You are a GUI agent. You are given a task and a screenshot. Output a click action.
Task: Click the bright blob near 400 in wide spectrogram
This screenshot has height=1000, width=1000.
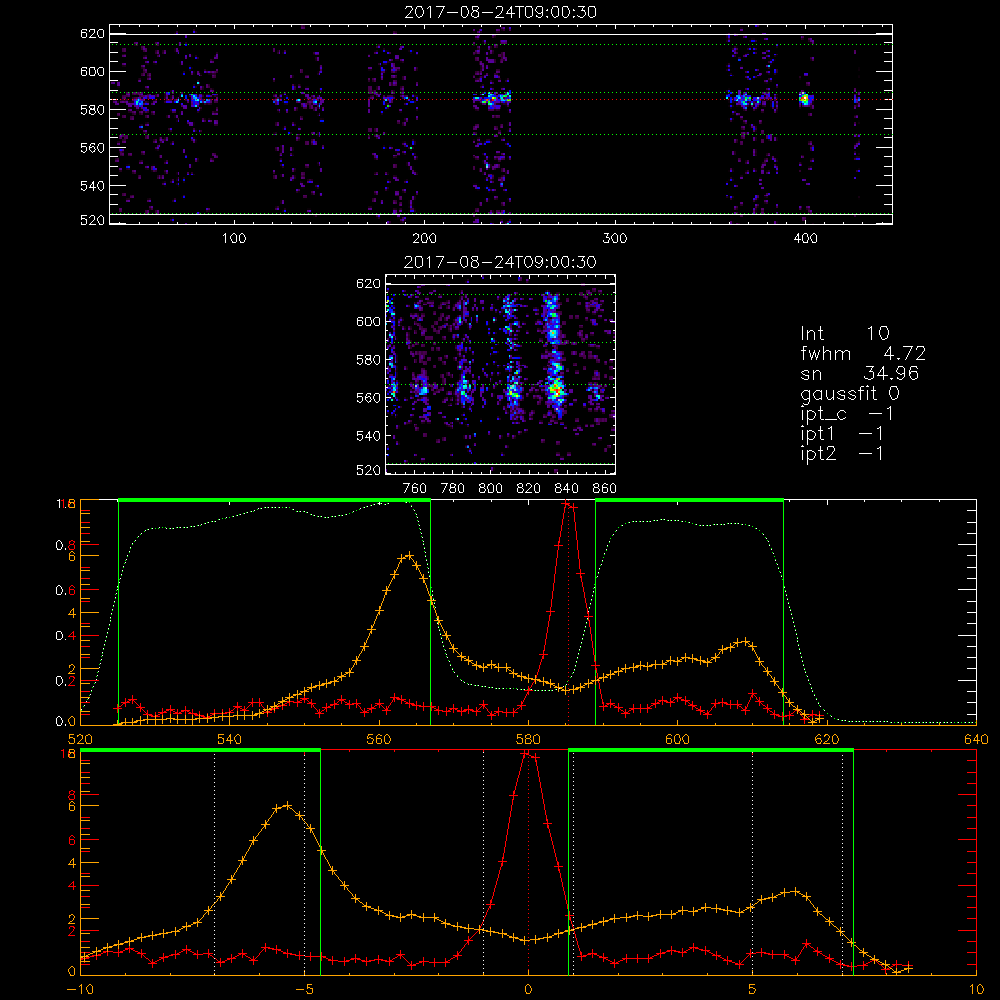coord(804,99)
